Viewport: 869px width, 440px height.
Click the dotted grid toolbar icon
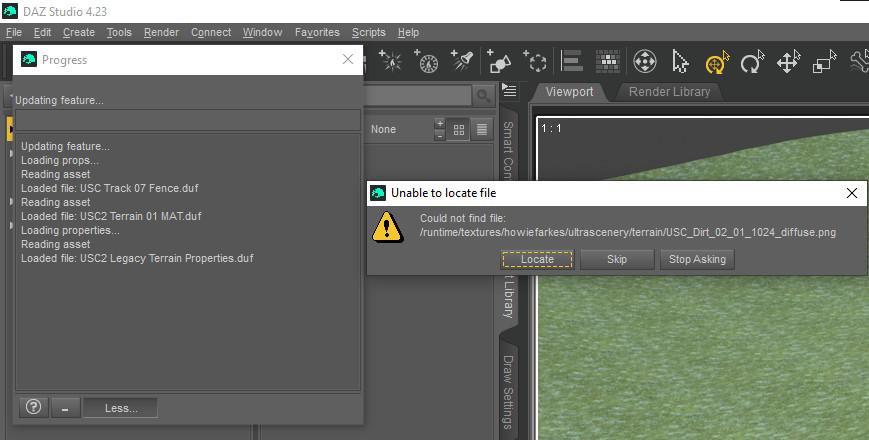(607, 61)
